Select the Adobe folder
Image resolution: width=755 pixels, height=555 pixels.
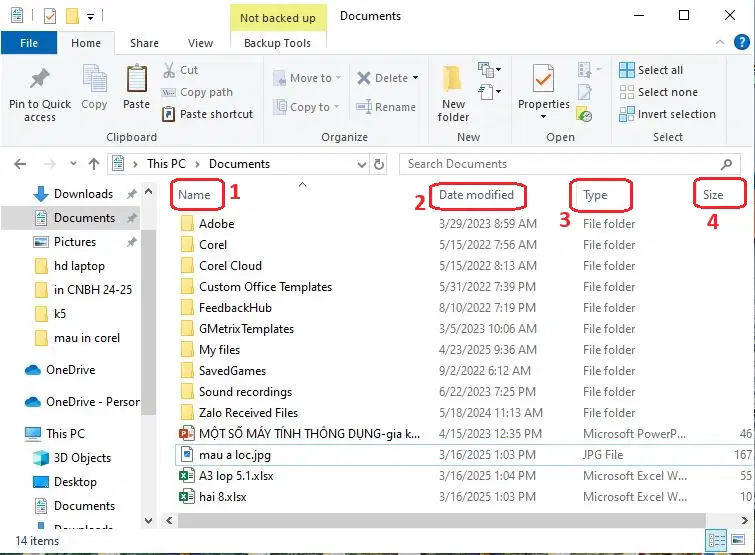(208, 224)
